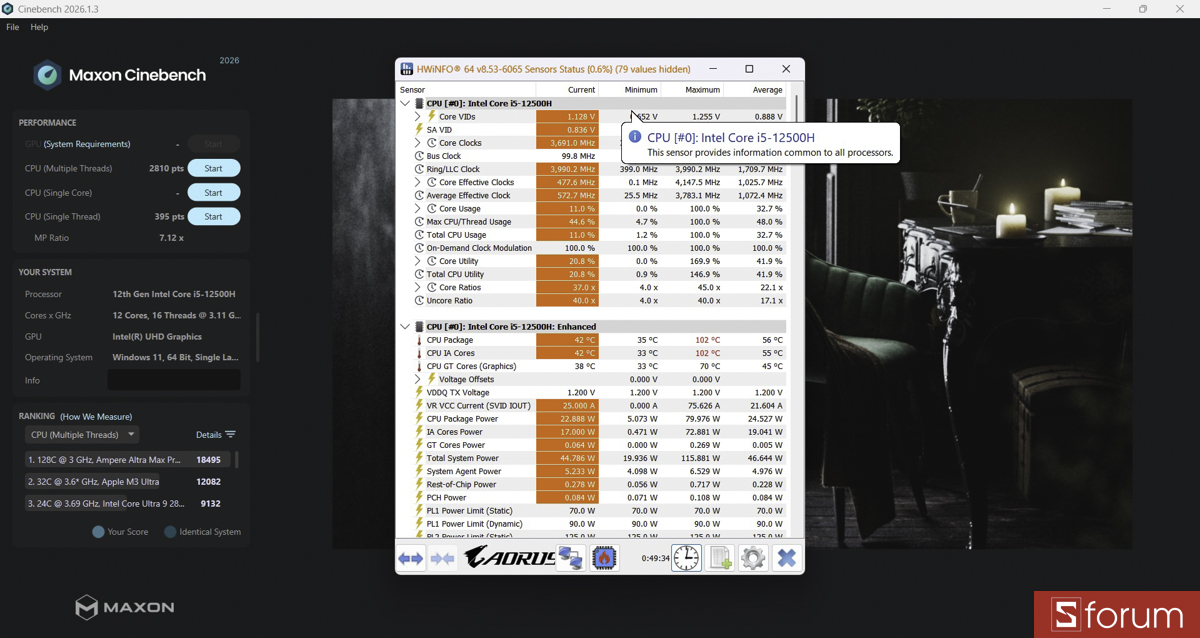
Task: Click the shrink-layout inward arrows icon in HWiNFO
Action: [x=442, y=558]
